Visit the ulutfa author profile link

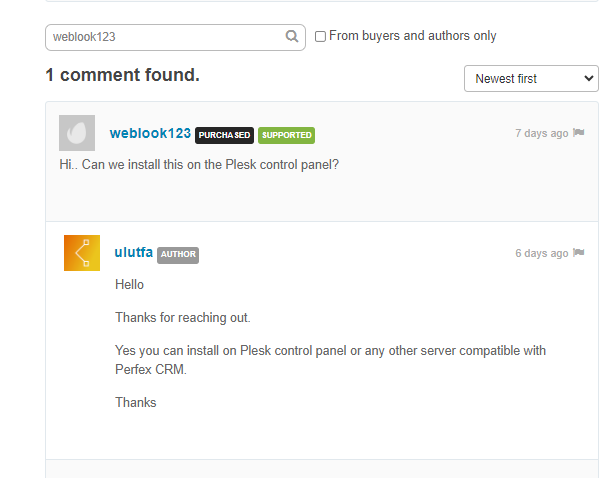click(x=133, y=252)
